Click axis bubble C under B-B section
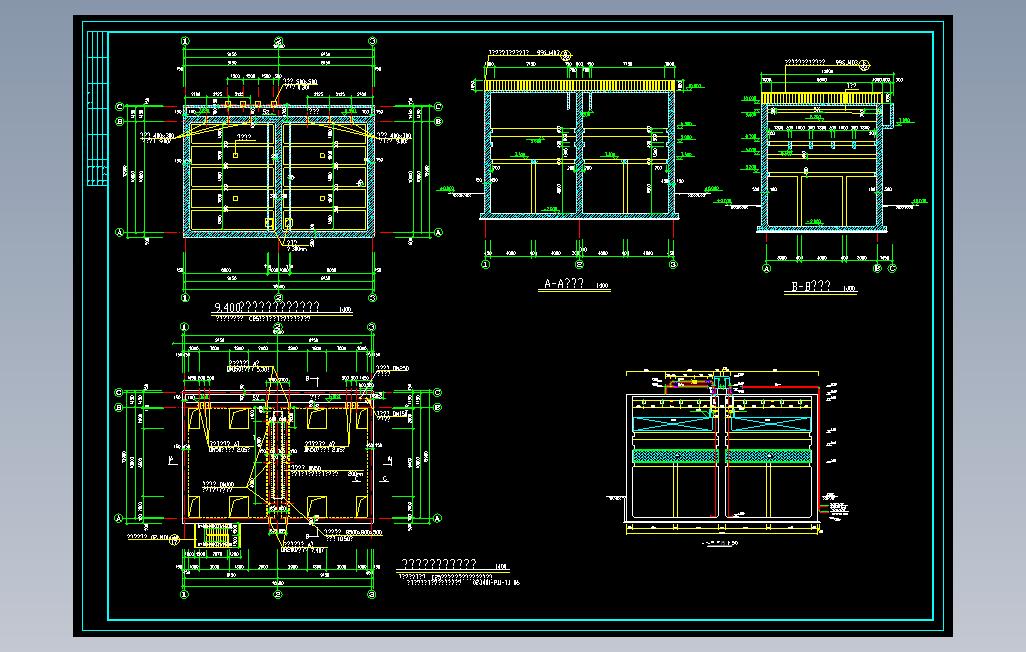 [x=892, y=268]
